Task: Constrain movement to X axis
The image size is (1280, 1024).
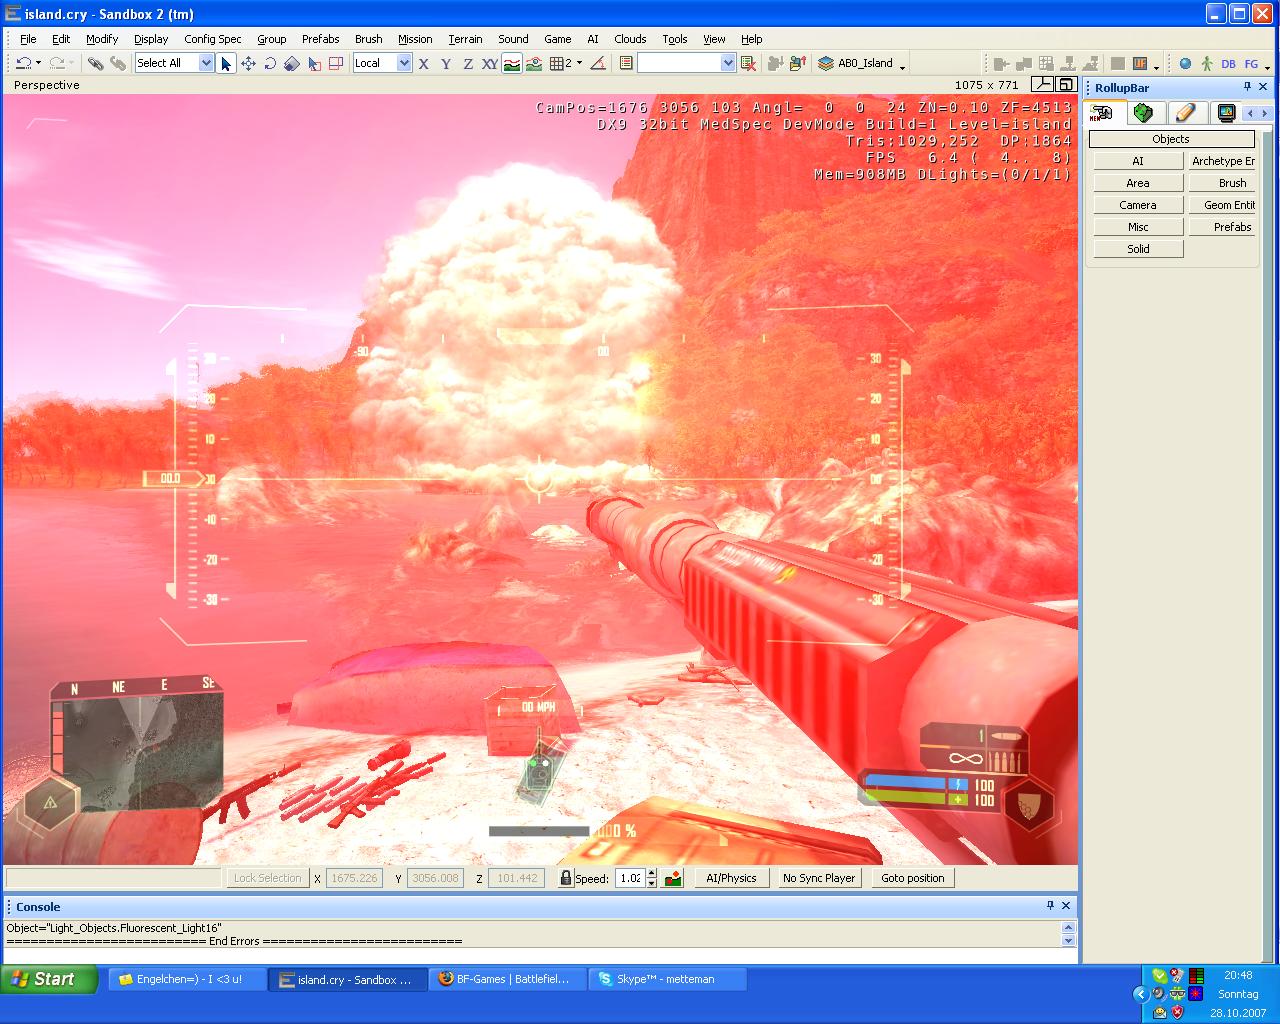Action: [423, 63]
